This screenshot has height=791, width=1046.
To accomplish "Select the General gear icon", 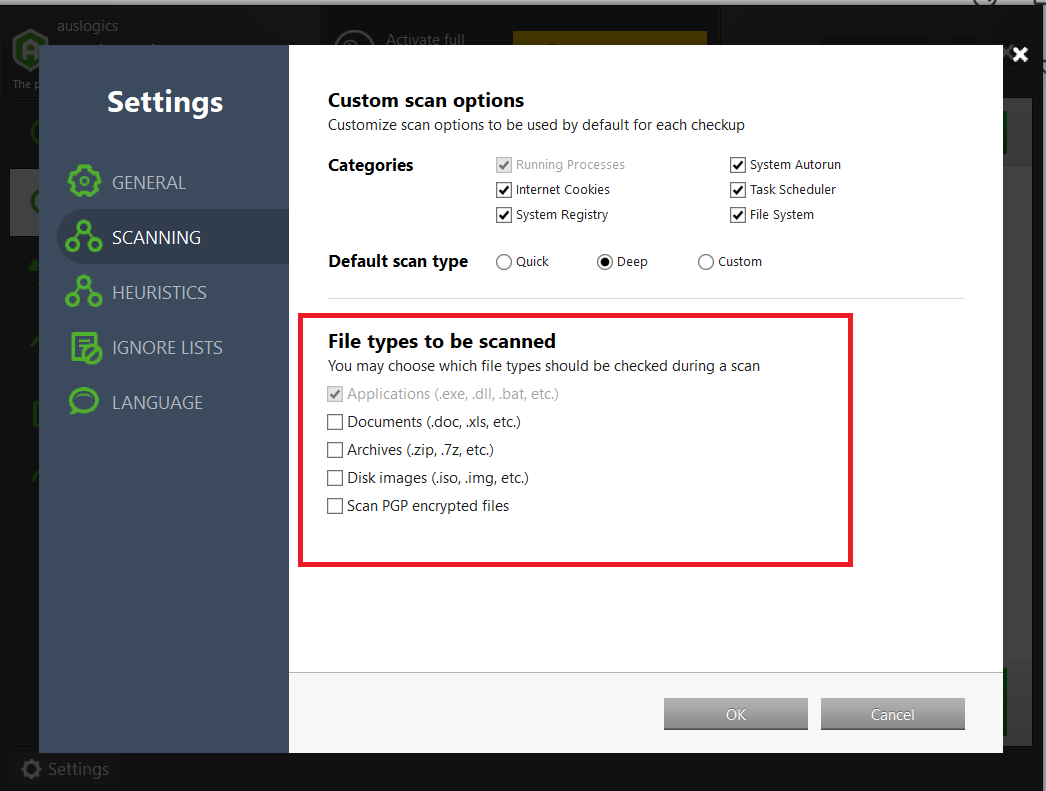I will point(84,181).
